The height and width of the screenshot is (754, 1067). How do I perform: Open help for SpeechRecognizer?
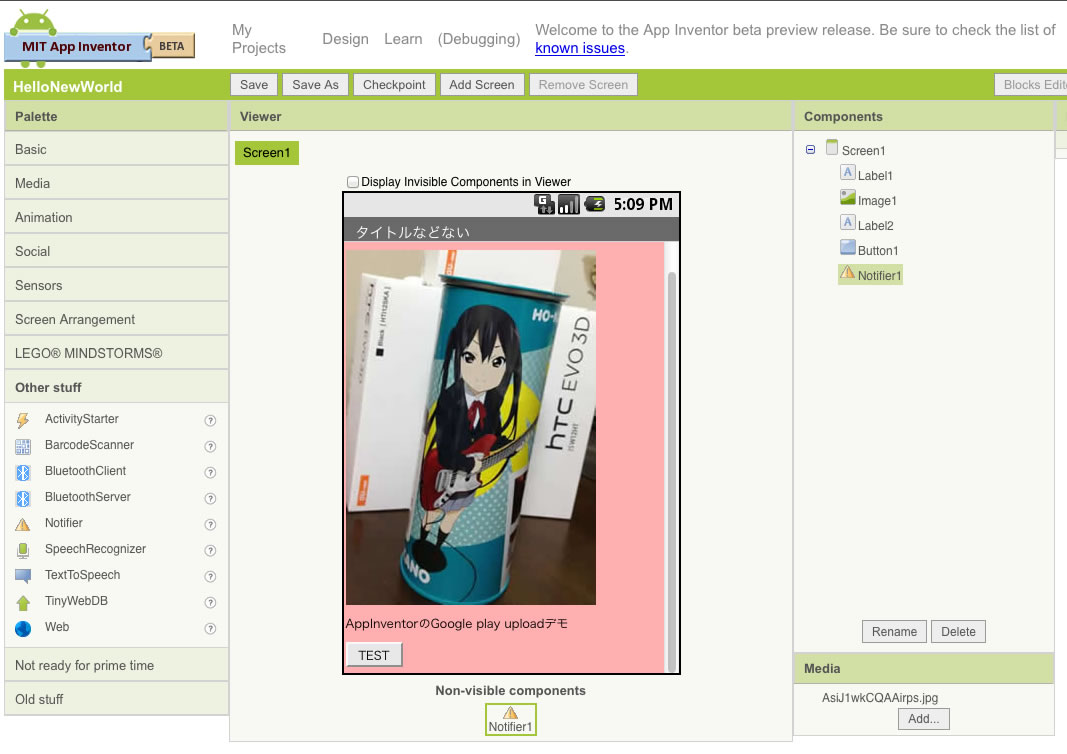click(210, 550)
